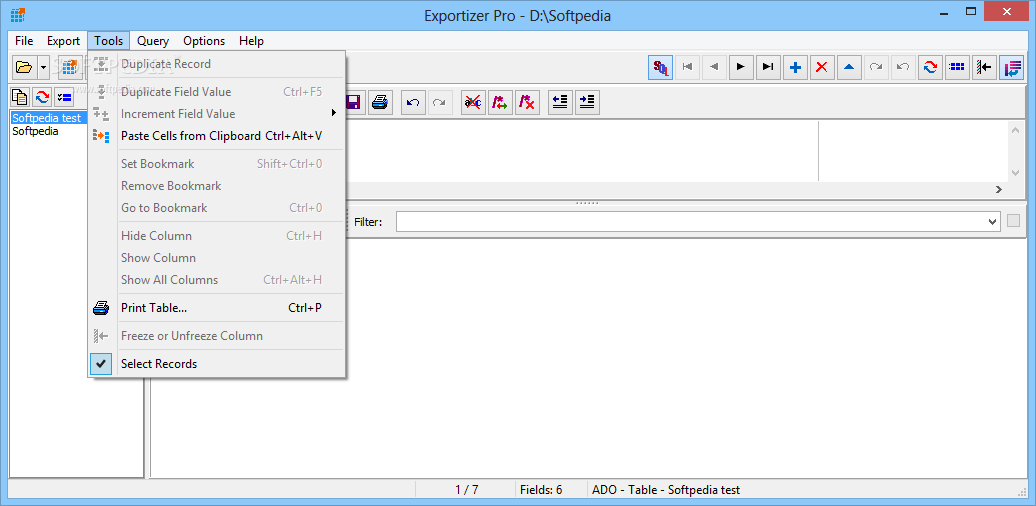The image size is (1036, 506).
Task: Open the dropdown arrow beside open folder
Action: (43, 67)
